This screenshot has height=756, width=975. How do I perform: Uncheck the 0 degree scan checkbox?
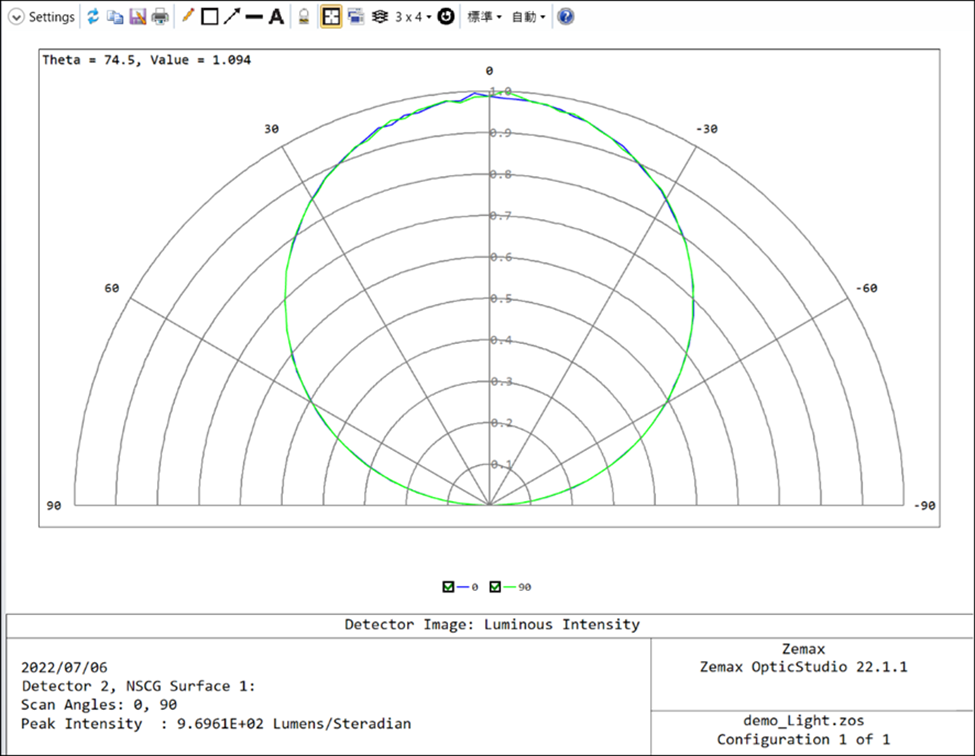pos(447,587)
